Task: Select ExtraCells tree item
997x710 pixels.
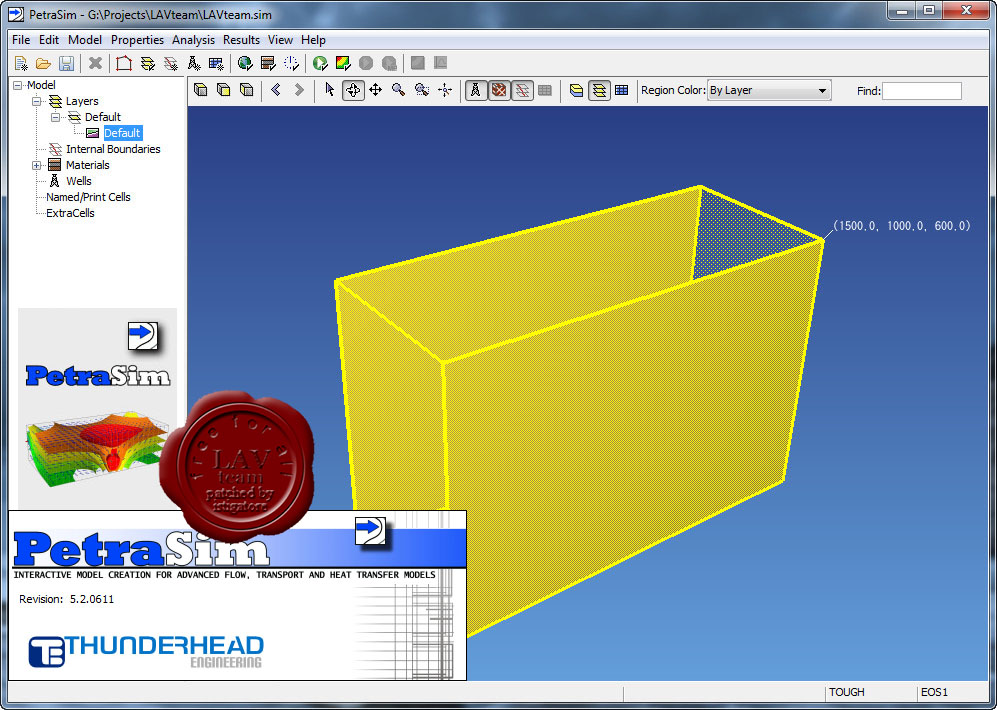Action: [71, 213]
